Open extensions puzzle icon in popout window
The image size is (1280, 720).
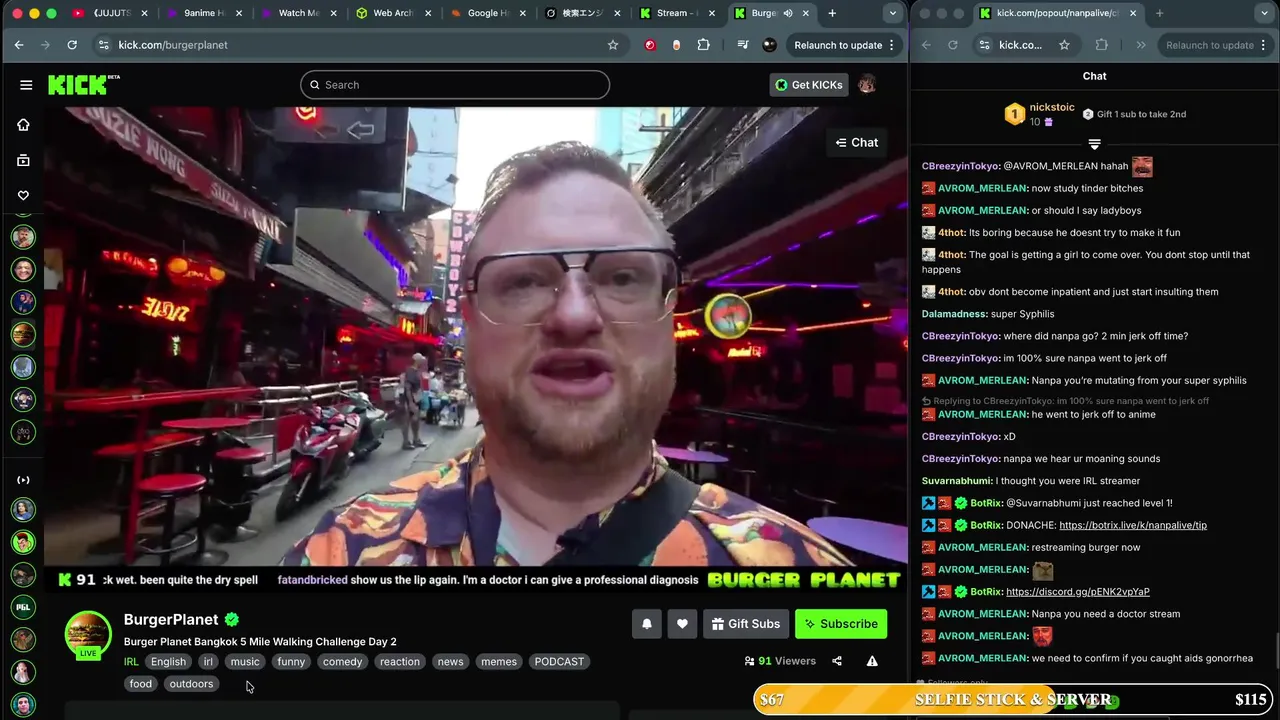pos(1102,45)
